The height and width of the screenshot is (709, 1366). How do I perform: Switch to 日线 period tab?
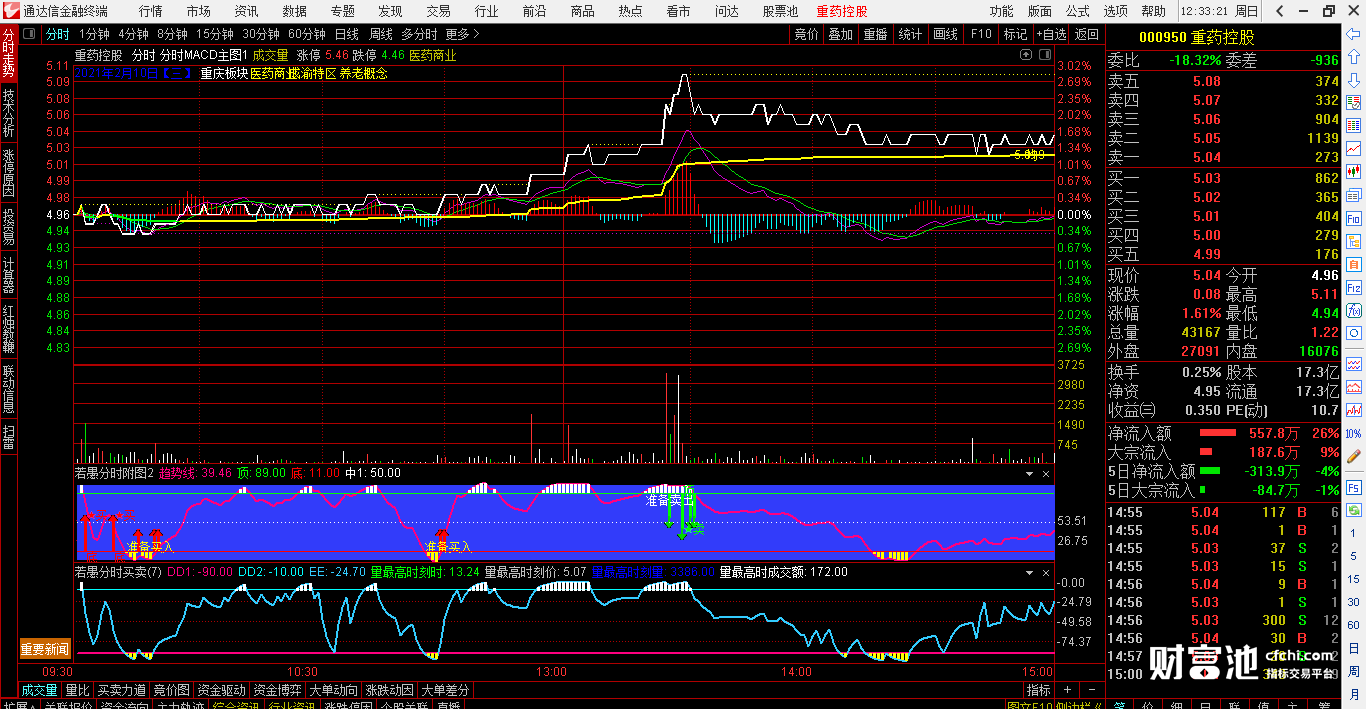(348, 34)
